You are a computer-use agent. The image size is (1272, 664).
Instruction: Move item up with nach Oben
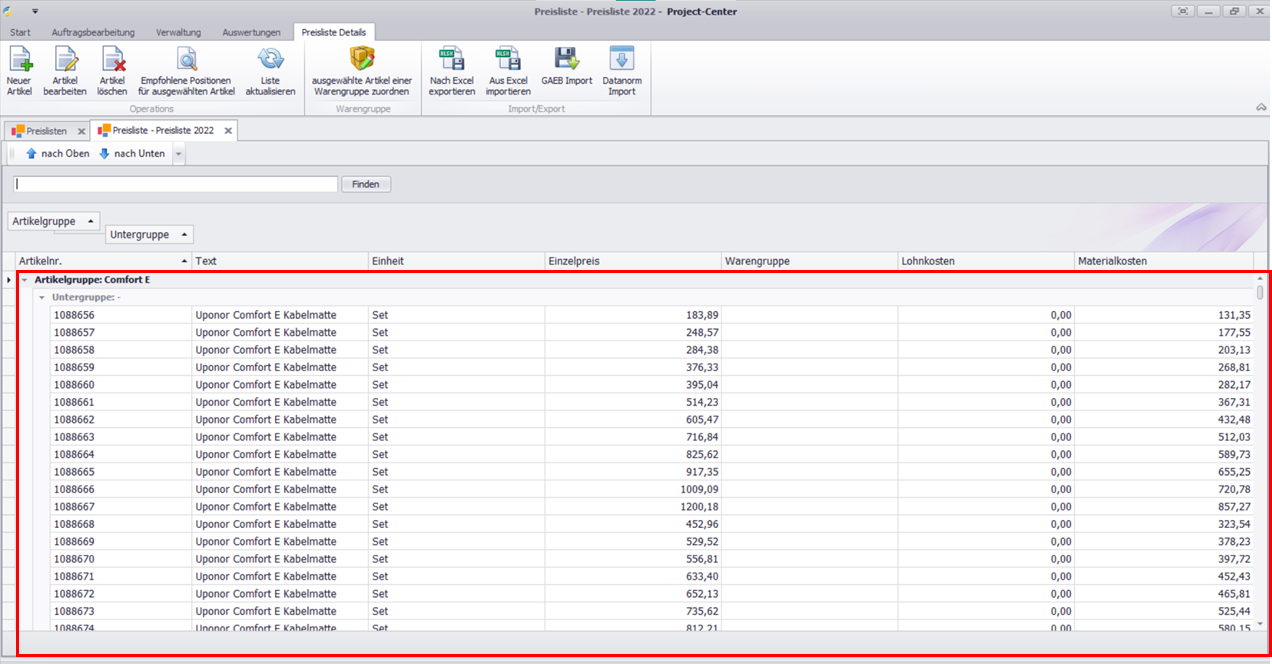(x=57, y=154)
